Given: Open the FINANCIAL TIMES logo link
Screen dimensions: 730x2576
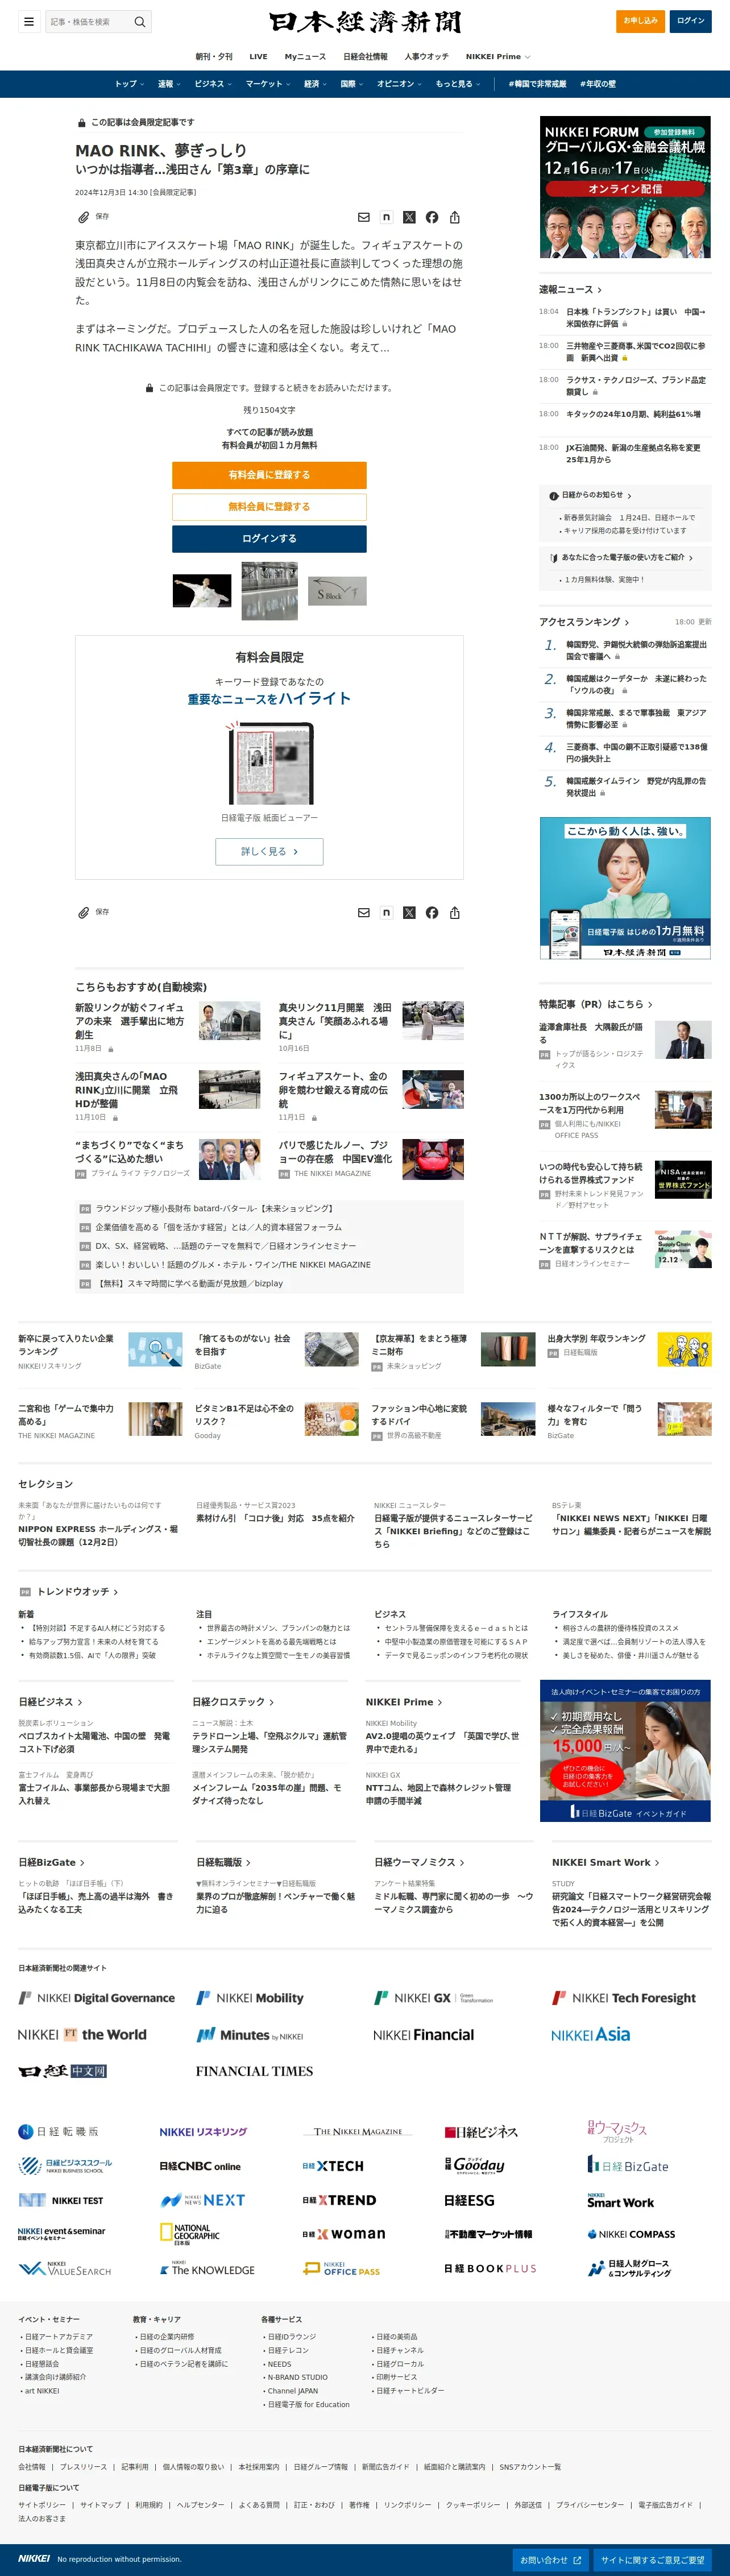Looking at the screenshot, I should pyautogui.click(x=254, y=2071).
